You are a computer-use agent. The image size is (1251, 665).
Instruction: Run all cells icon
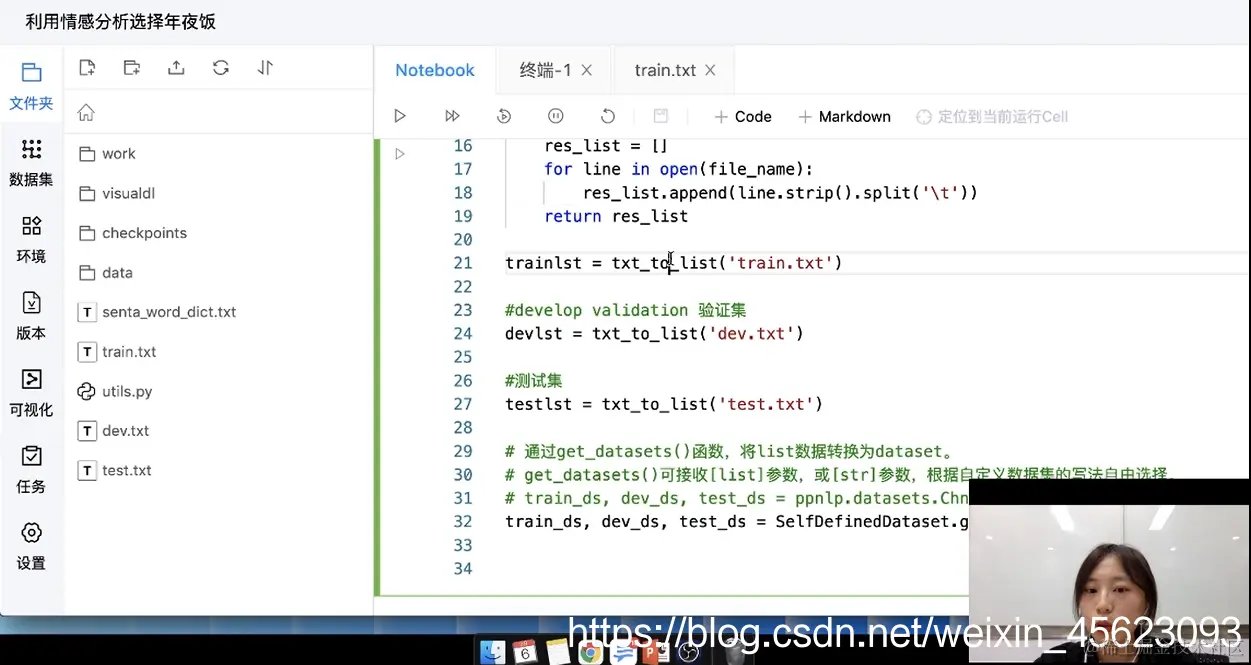click(x=452, y=116)
